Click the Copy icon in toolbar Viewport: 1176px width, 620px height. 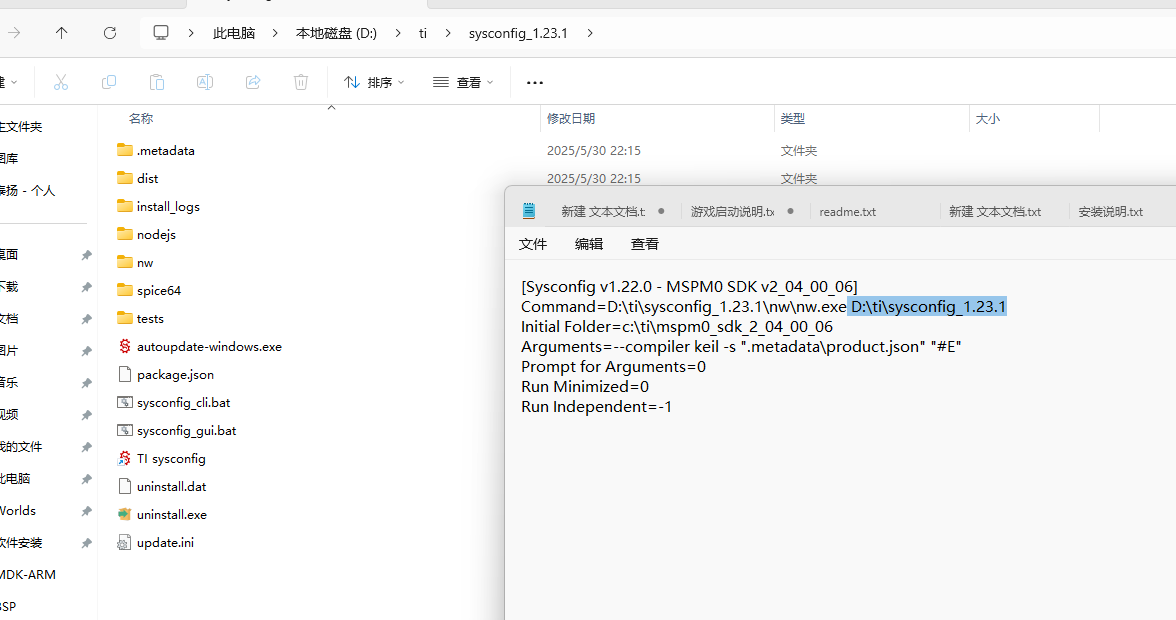pos(109,82)
